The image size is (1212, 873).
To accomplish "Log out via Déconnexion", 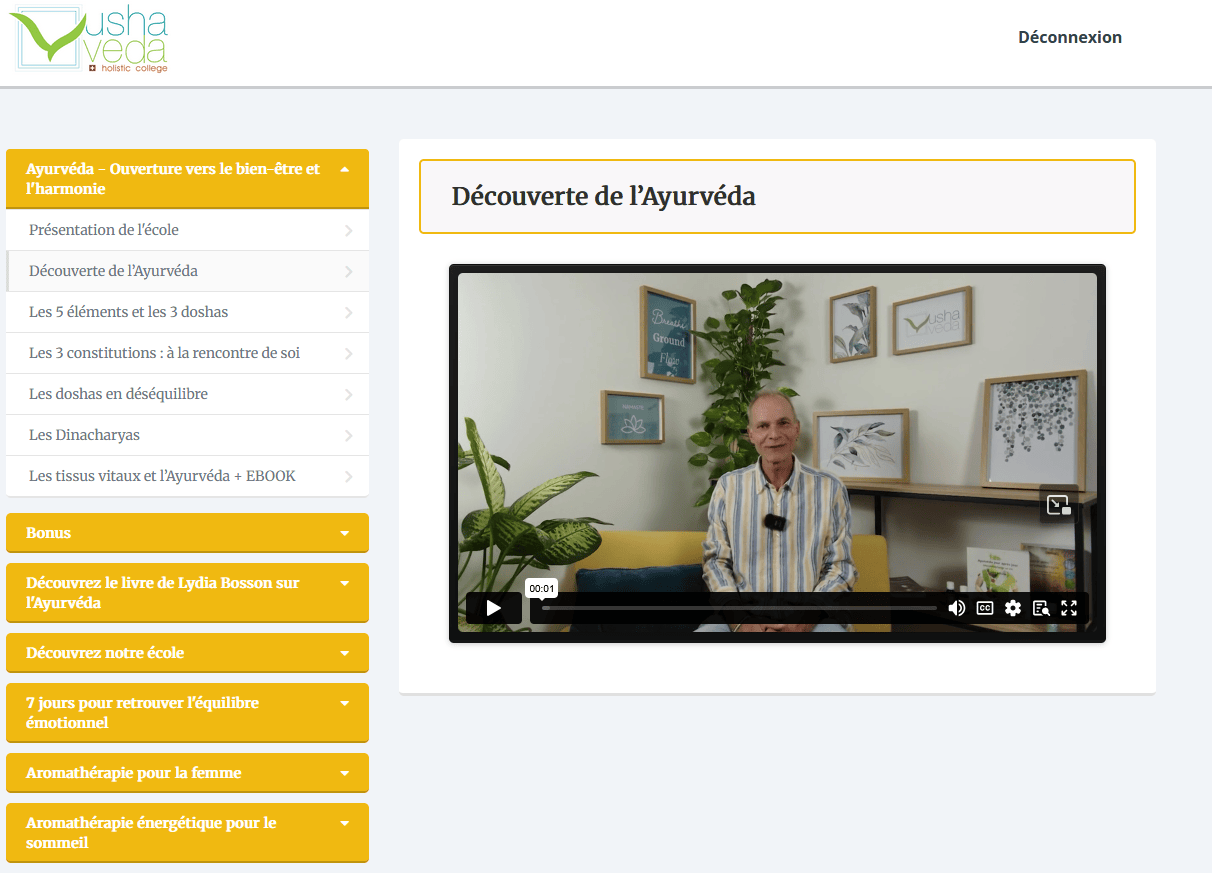I will coord(1069,37).
